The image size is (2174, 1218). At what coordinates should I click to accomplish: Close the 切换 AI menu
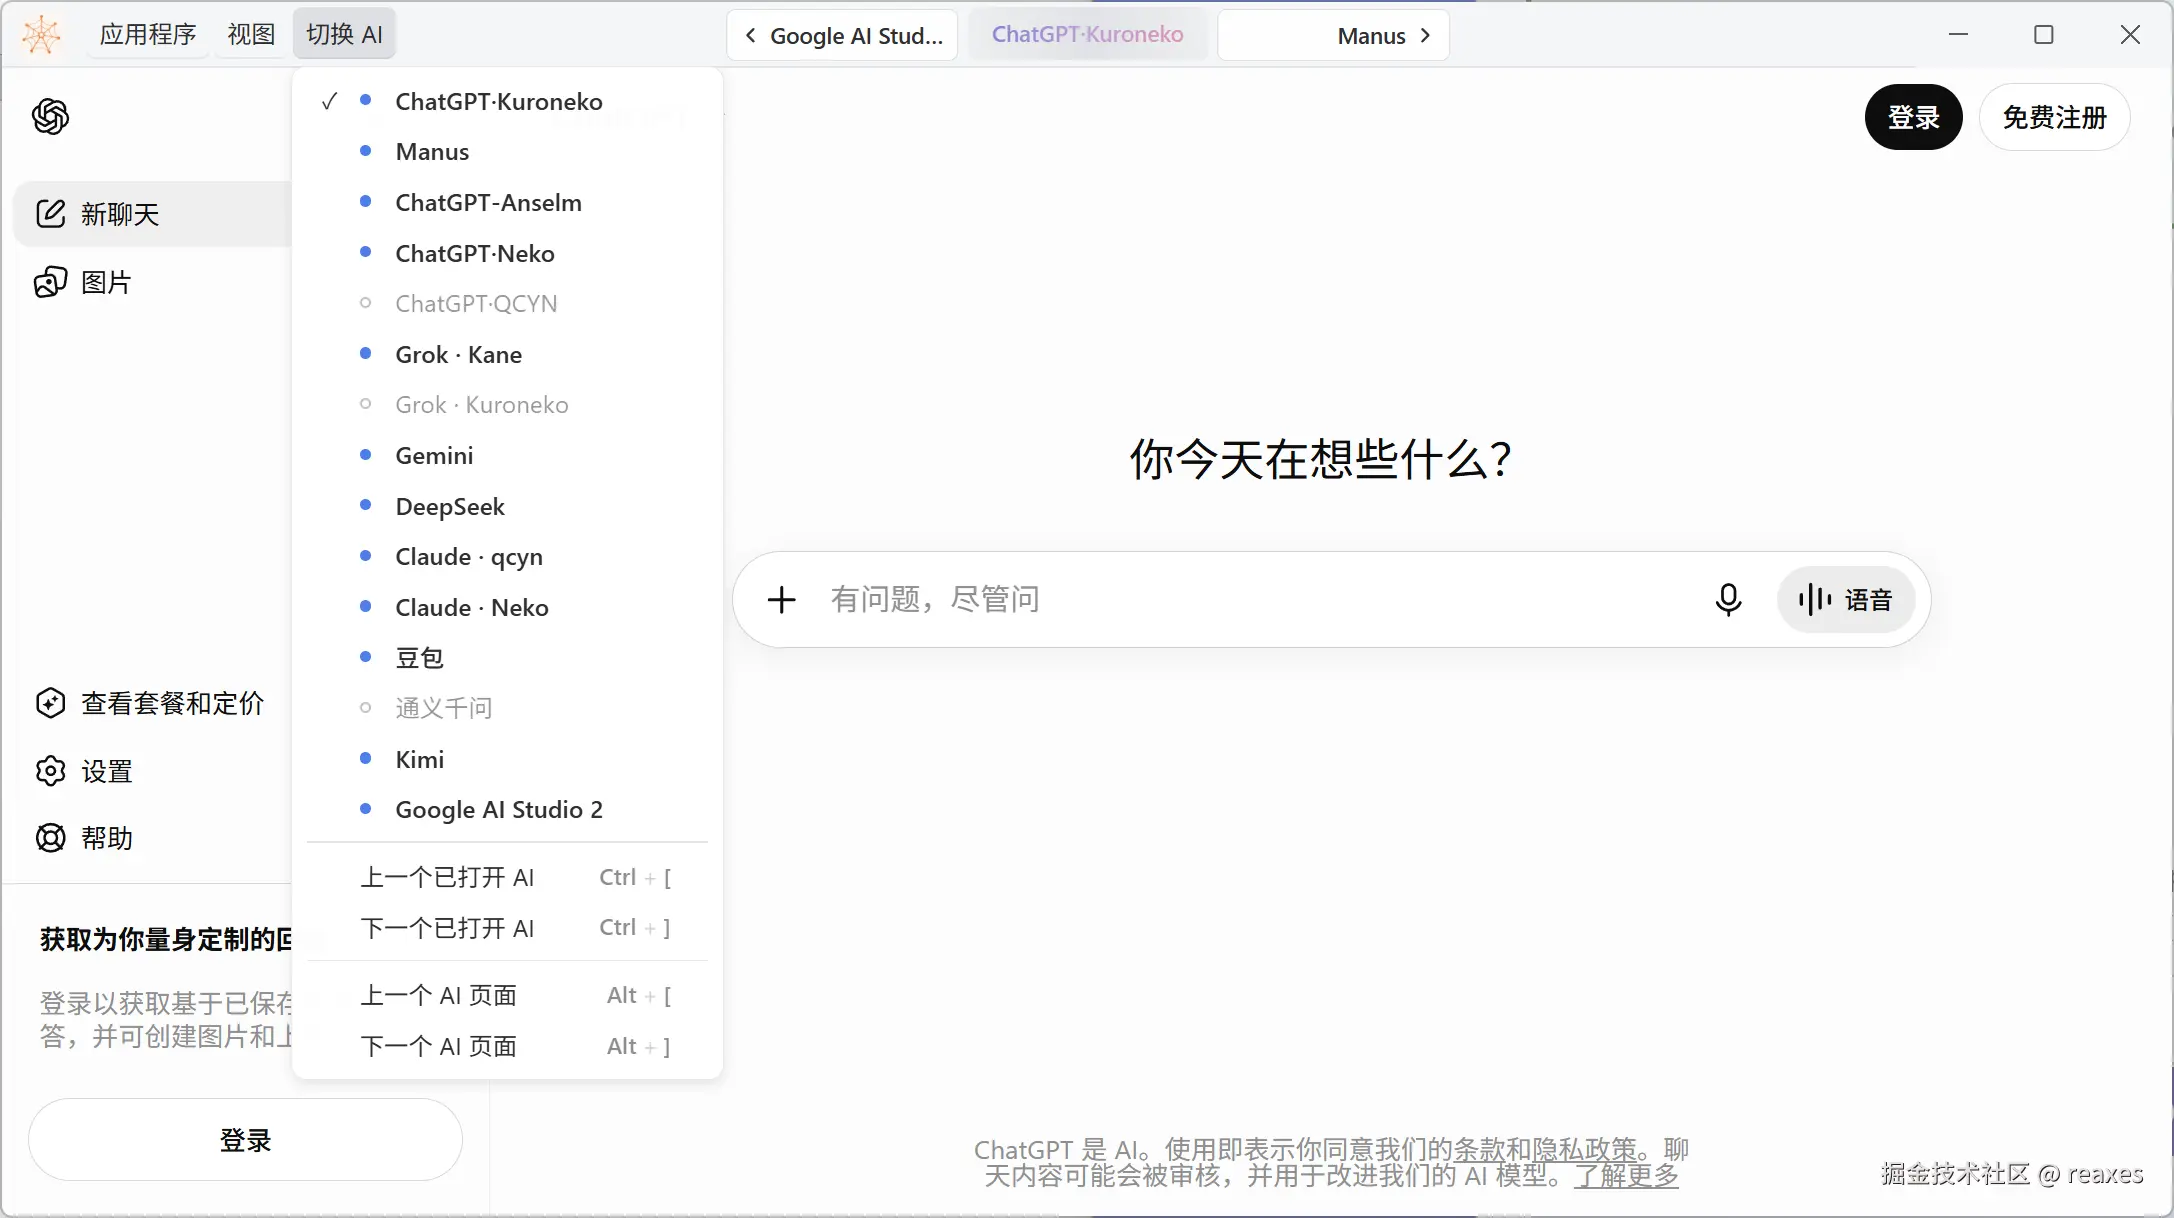click(x=345, y=35)
